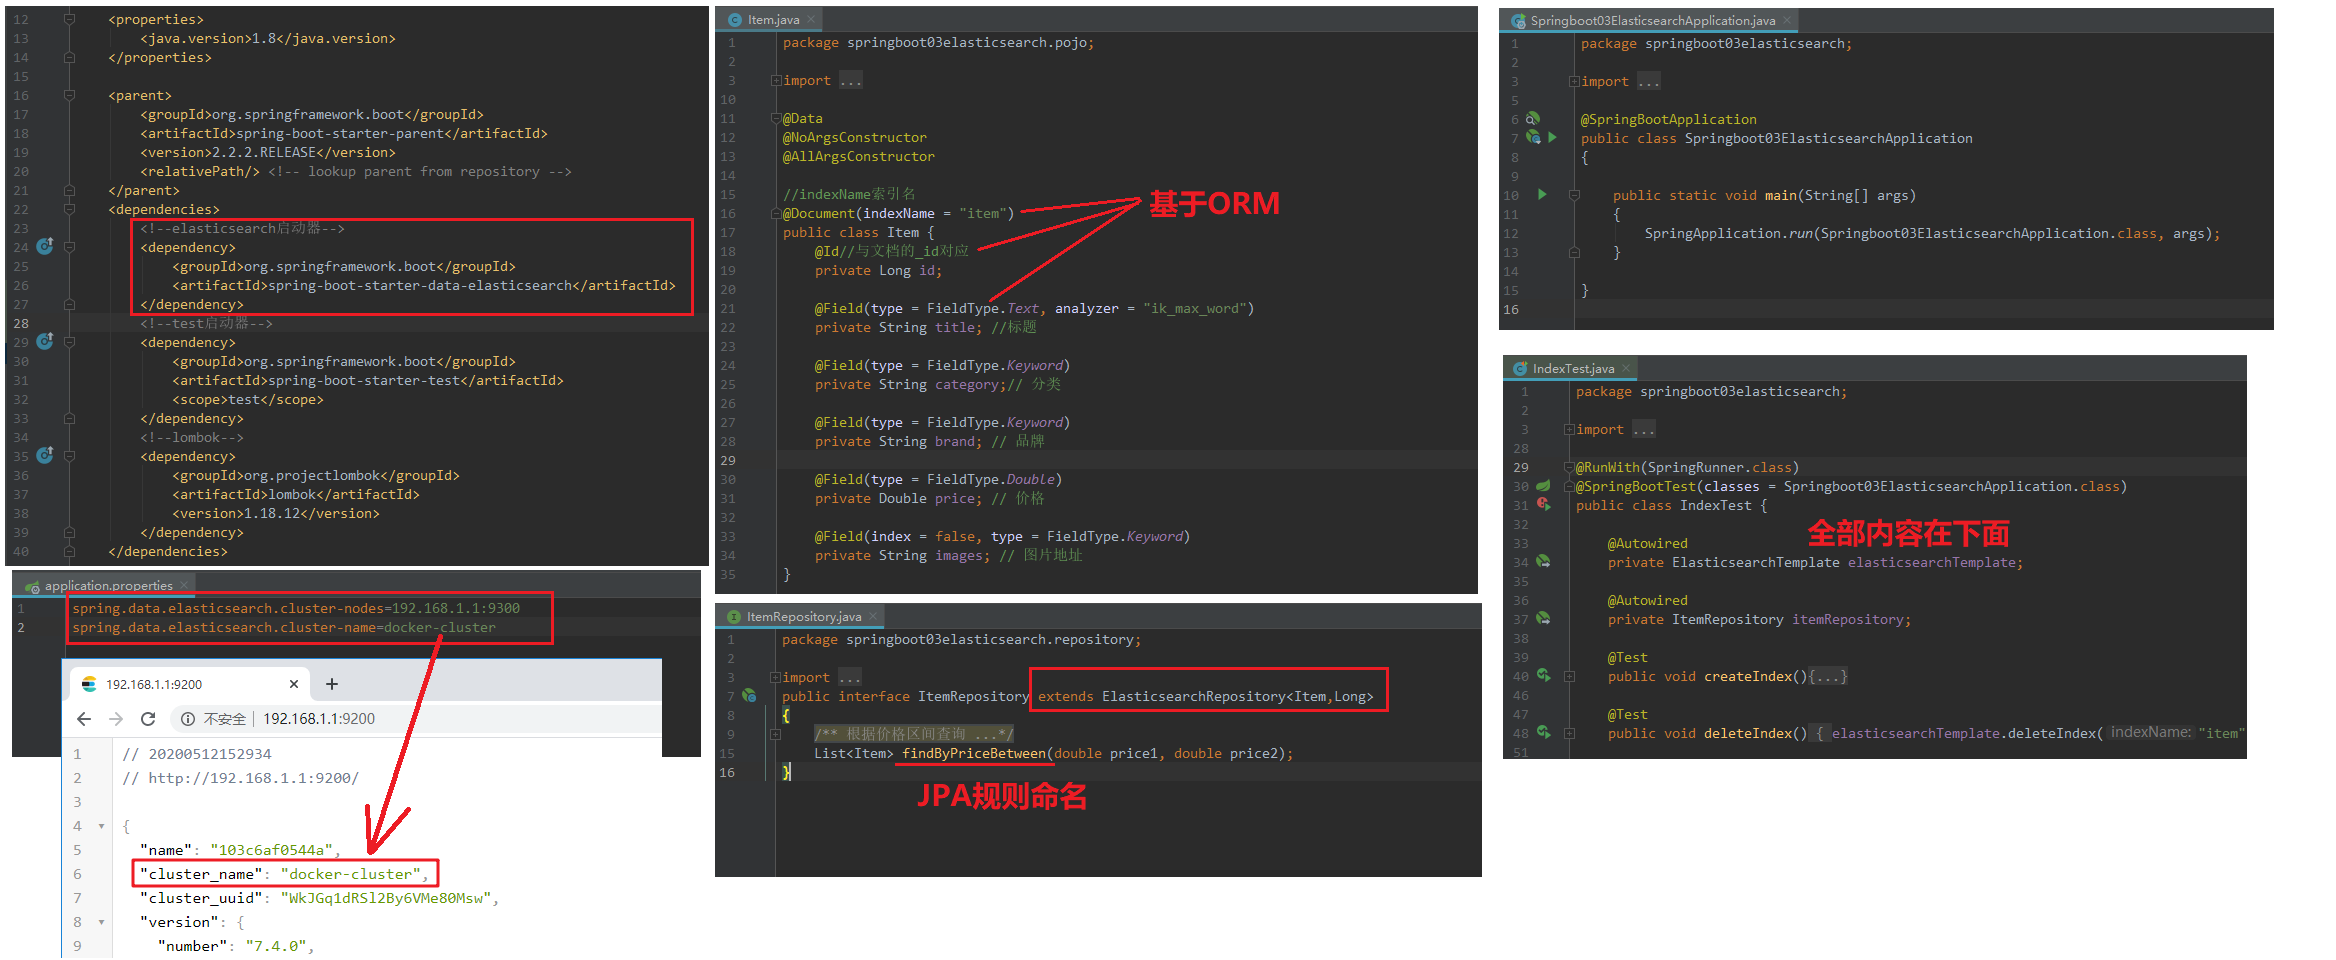Collapse the main method in Springboot03ElasticsearchApplication
This screenshot has width=2336, height=960.
1574,195
